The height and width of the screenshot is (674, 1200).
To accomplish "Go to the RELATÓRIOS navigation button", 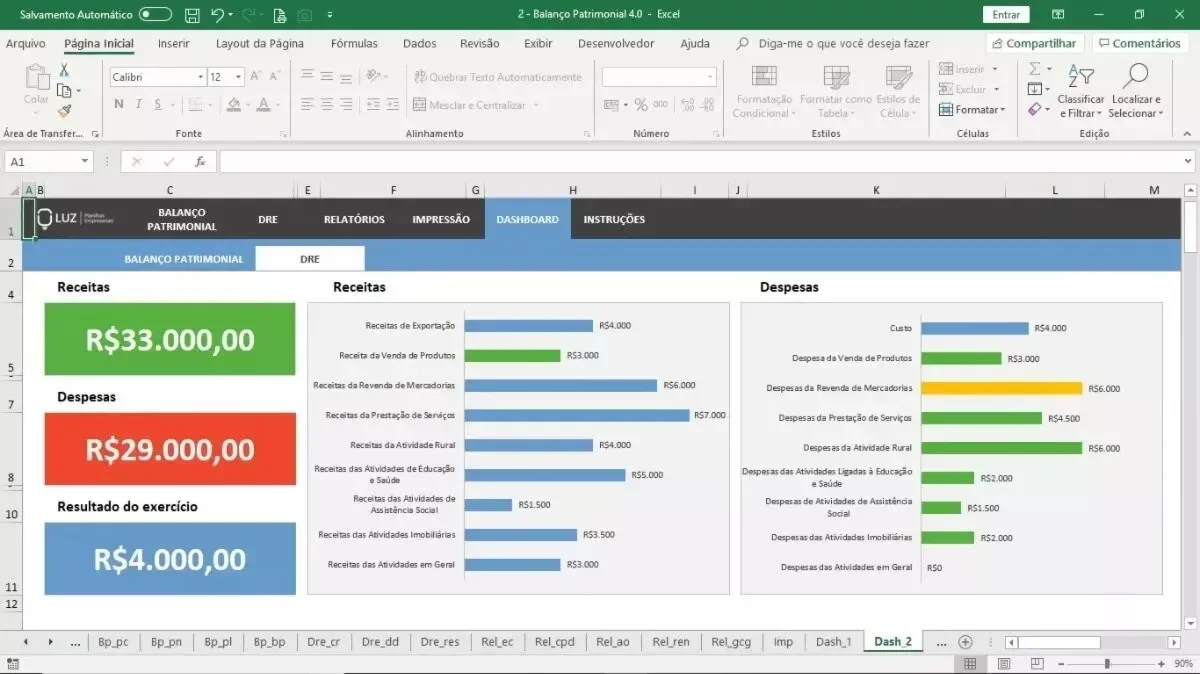I will [354, 219].
